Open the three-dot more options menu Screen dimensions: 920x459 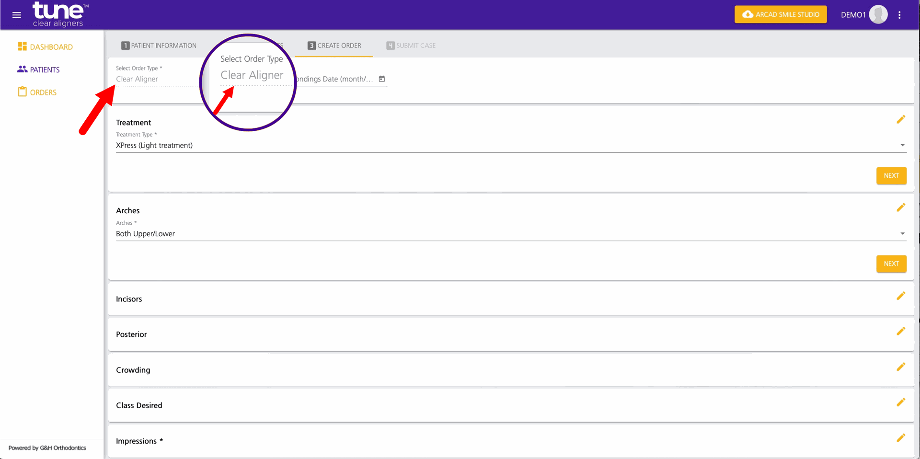(x=900, y=15)
